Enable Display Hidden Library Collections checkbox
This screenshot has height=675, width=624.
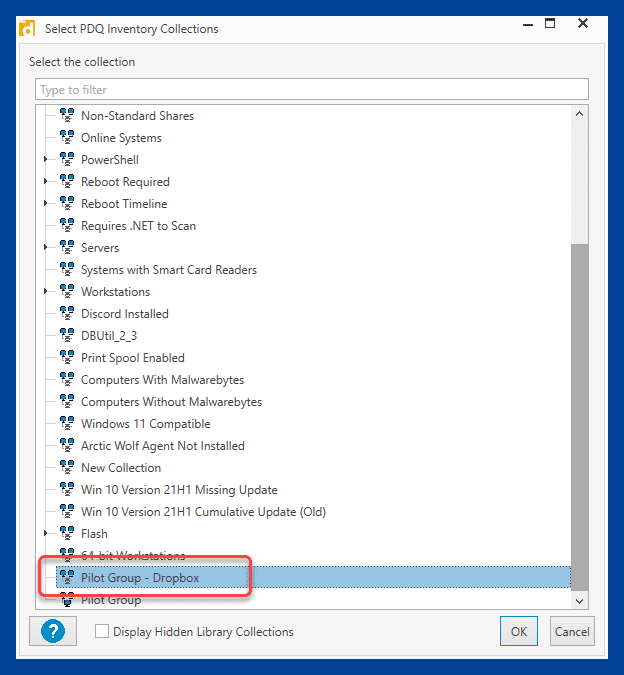(x=102, y=632)
